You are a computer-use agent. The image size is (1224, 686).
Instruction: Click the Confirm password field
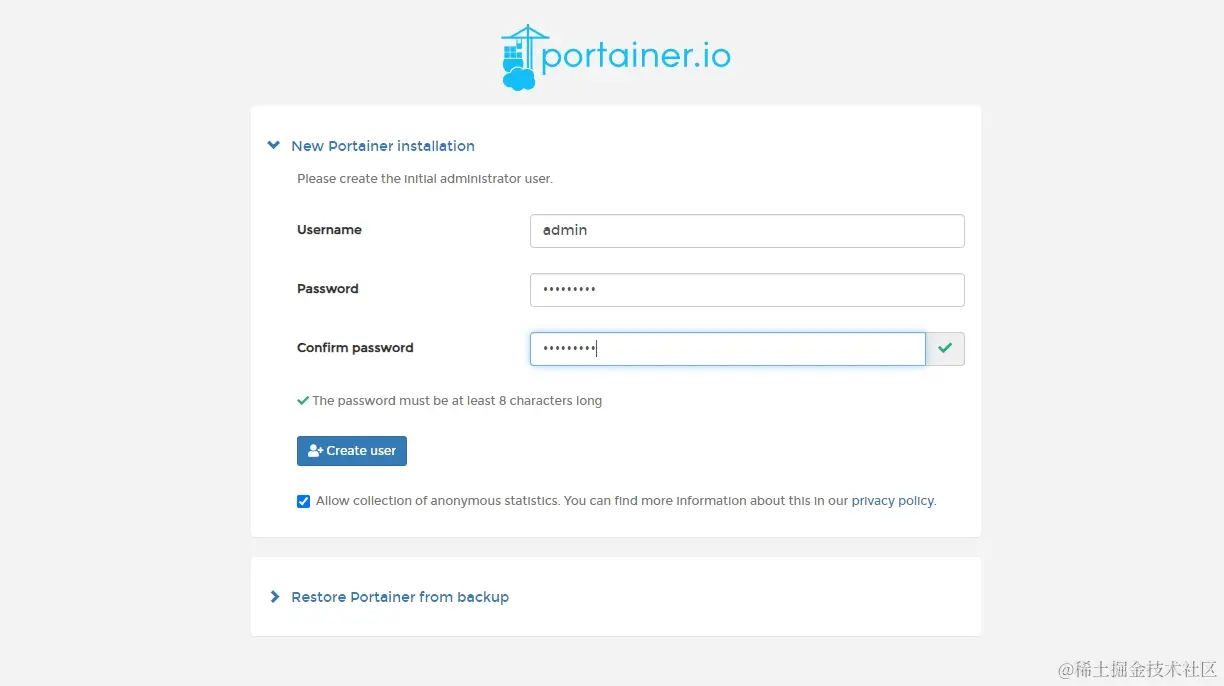tap(728, 349)
